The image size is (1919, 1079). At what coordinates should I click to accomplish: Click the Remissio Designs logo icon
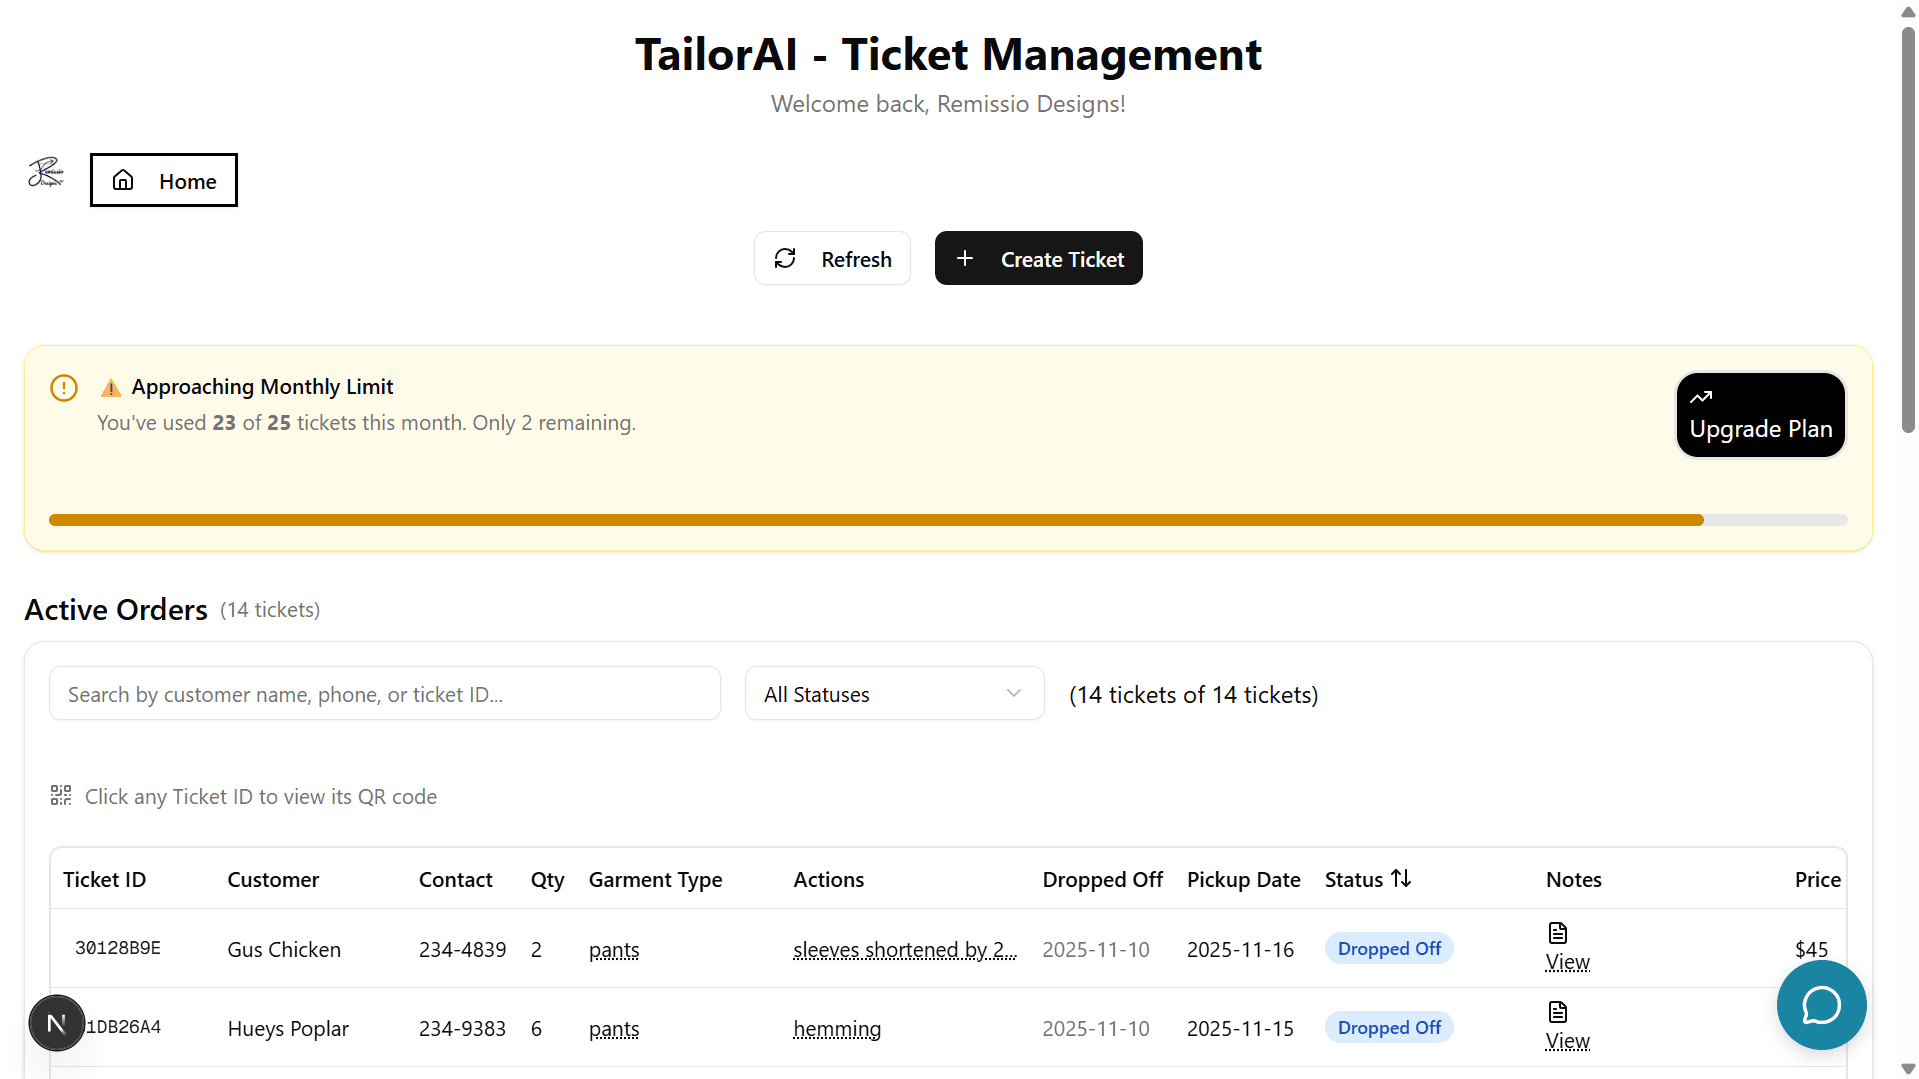point(46,173)
